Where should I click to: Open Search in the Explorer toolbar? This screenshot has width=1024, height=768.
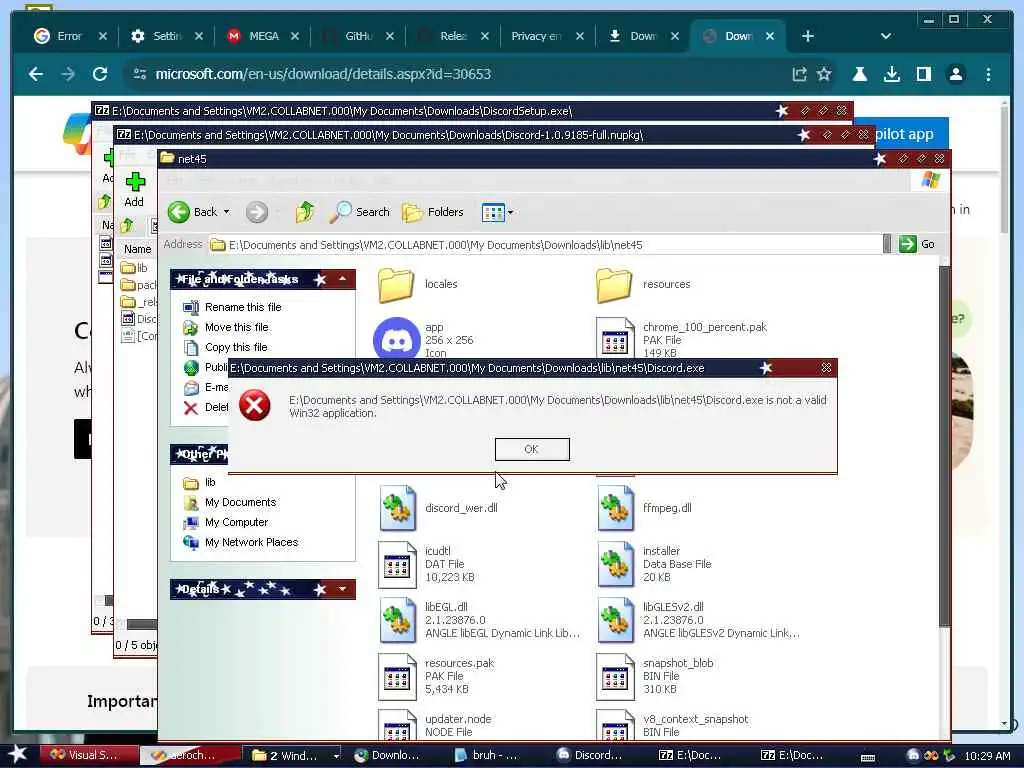(x=359, y=212)
